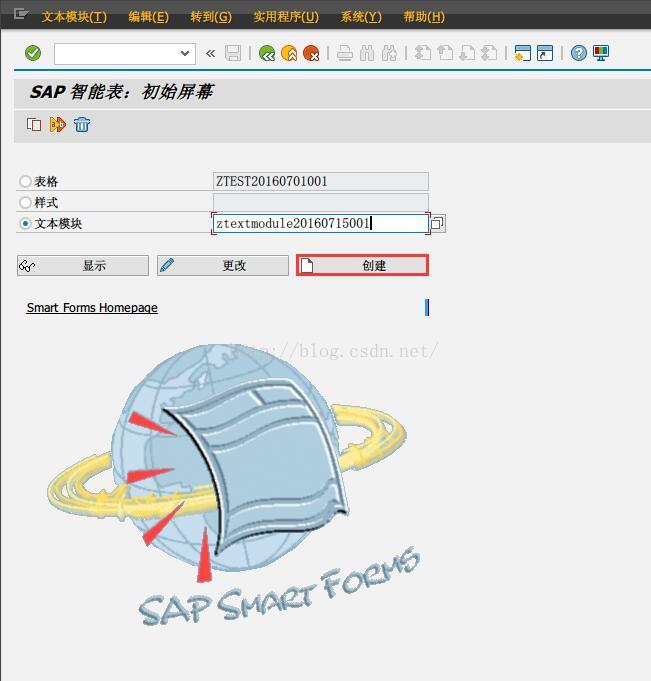This screenshot has width=651, height=681.
Task: Click the Print icon
Action: pos(345,53)
